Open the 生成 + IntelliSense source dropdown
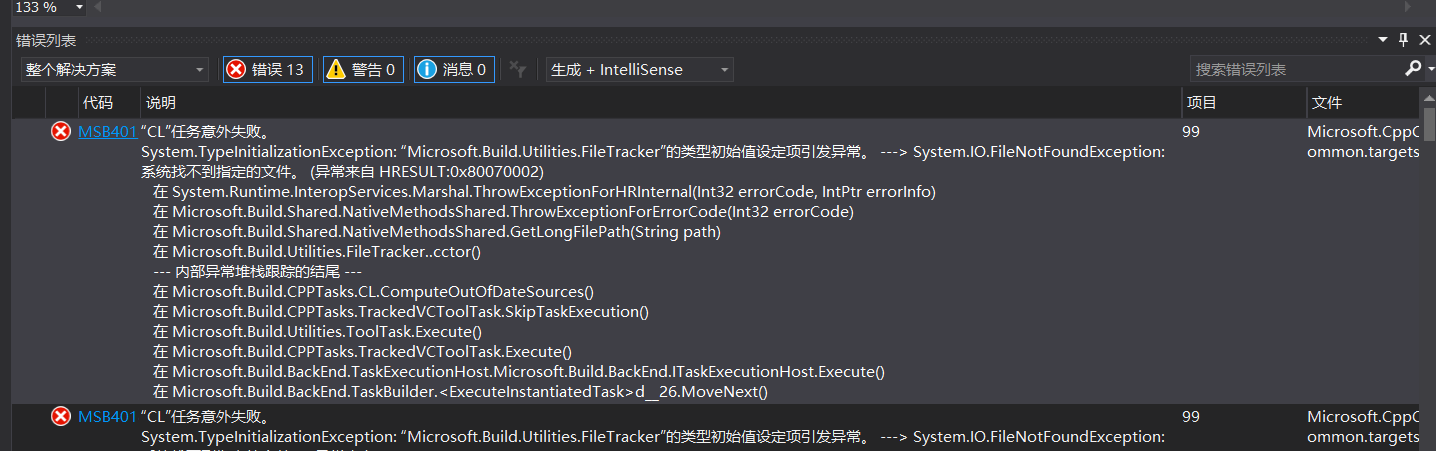Viewport: 1436px width, 451px height. click(639, 69)
